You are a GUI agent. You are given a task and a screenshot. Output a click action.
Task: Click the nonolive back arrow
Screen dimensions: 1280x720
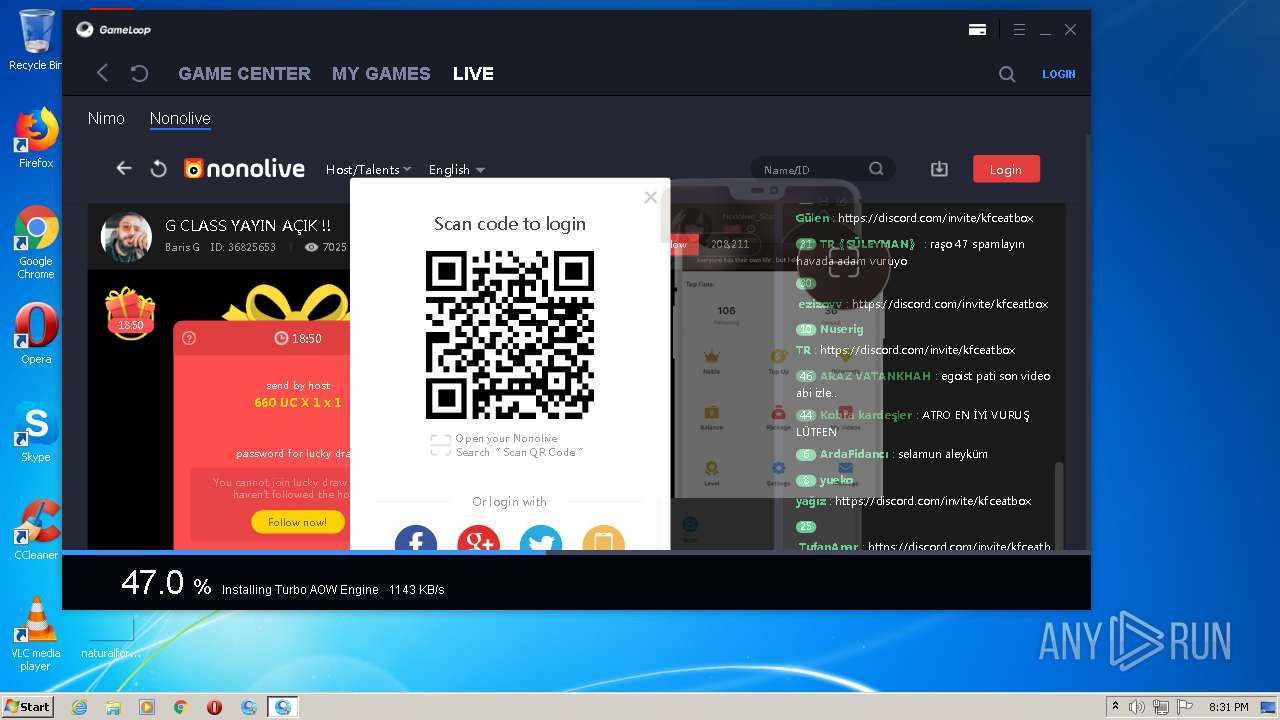[124, 168]
